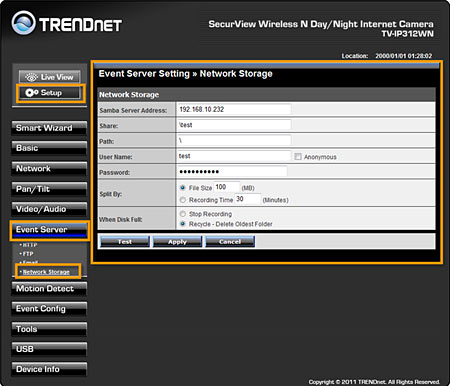Select the File Size split option
Viewport: 450px width, 386px height.
pos(182,188)
